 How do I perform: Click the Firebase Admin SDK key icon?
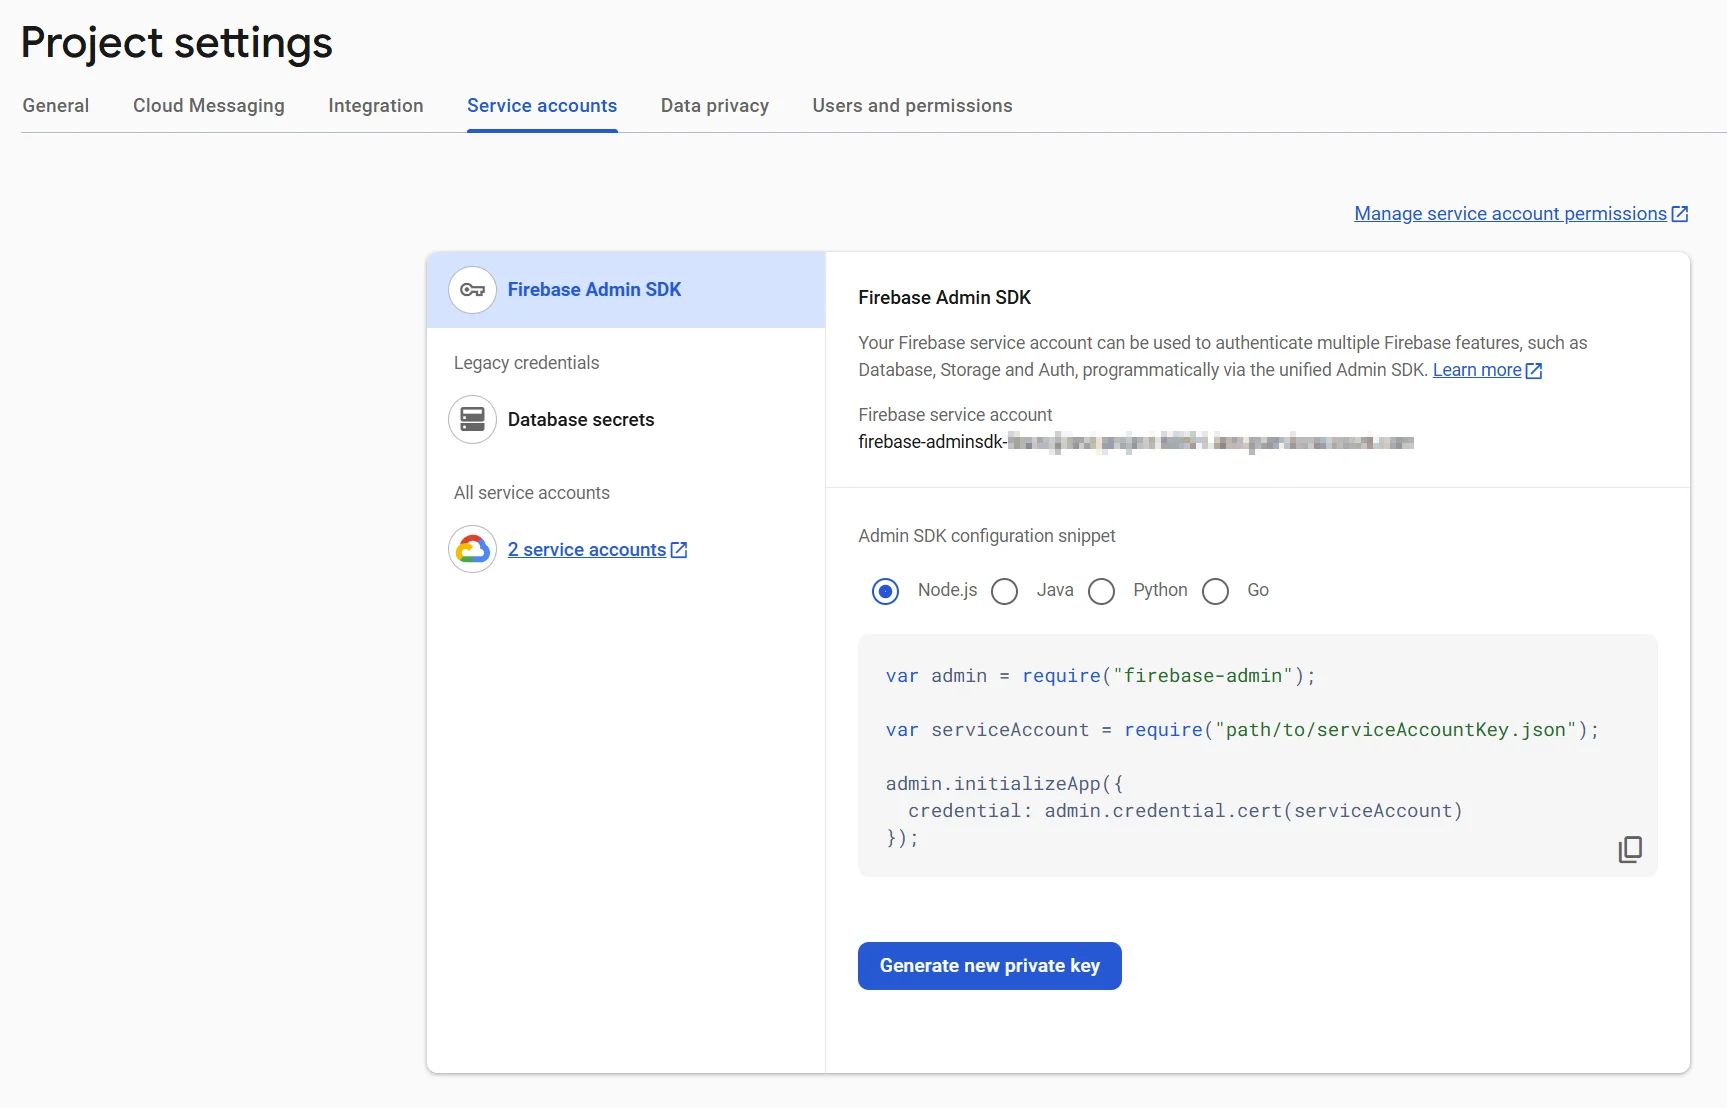coord(472,290)
